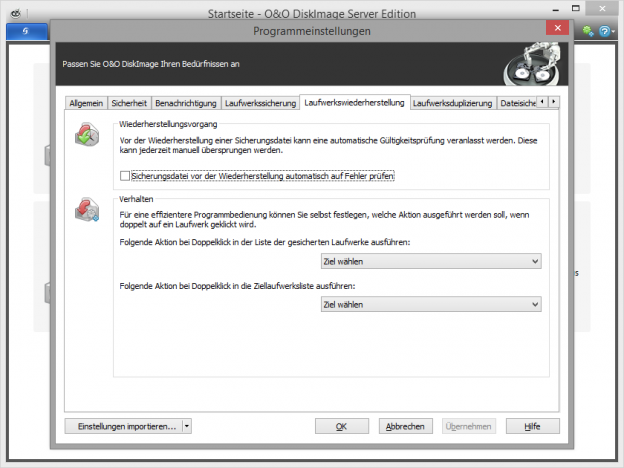624x468 pixels.
Task: Switch to the Laufwerksduplizierung tab
Action: [452, 103]
